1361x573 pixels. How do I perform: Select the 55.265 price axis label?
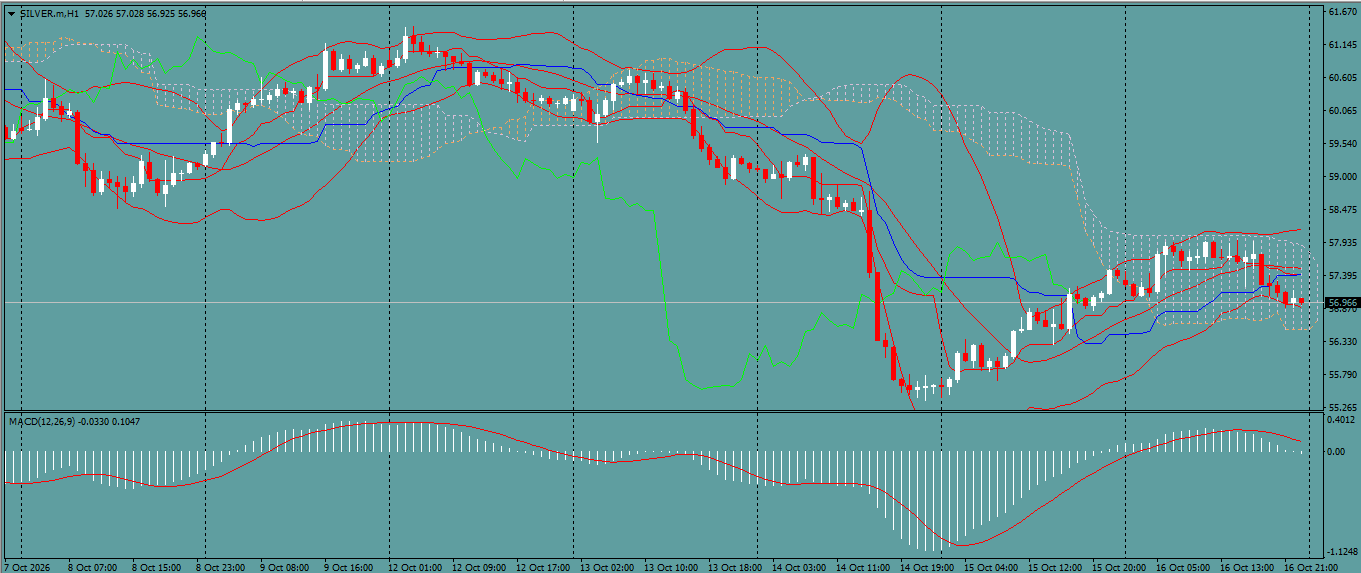tap(1342, 408)
